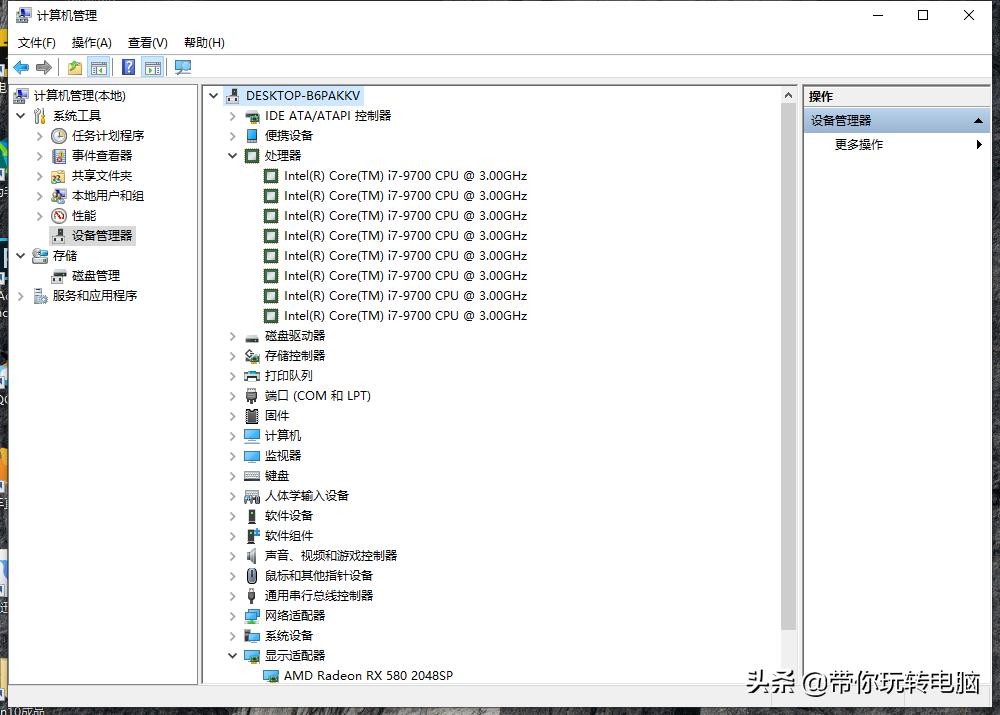Toggle the console tree pane icon
The width and height of the screenshot is (1000, 715).
pyautogui.click(x=99, y=67)
